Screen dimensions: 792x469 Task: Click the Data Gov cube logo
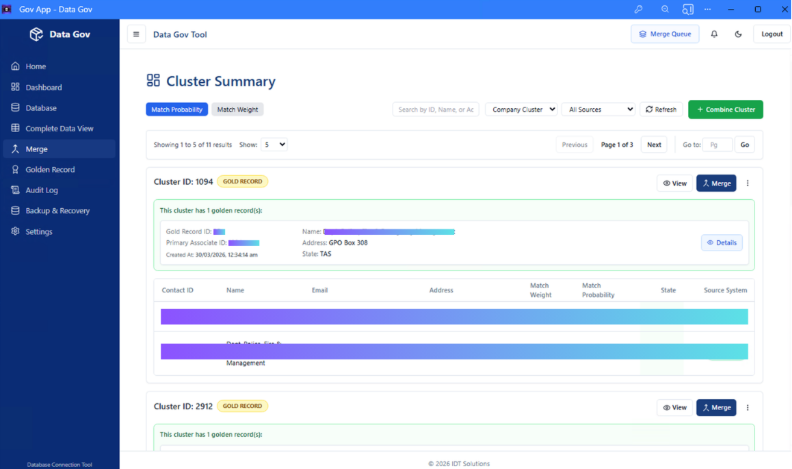(x=36, y=34)
